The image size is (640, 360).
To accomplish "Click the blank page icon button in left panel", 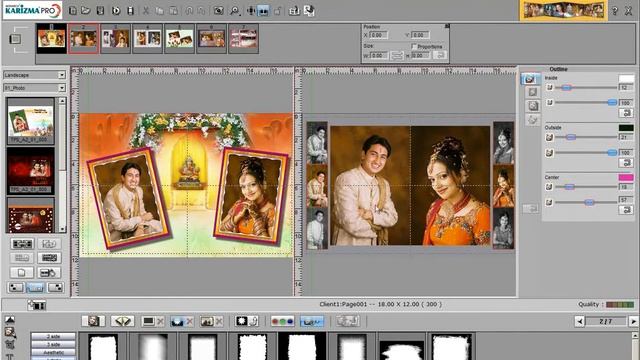I will pos(21,273).
